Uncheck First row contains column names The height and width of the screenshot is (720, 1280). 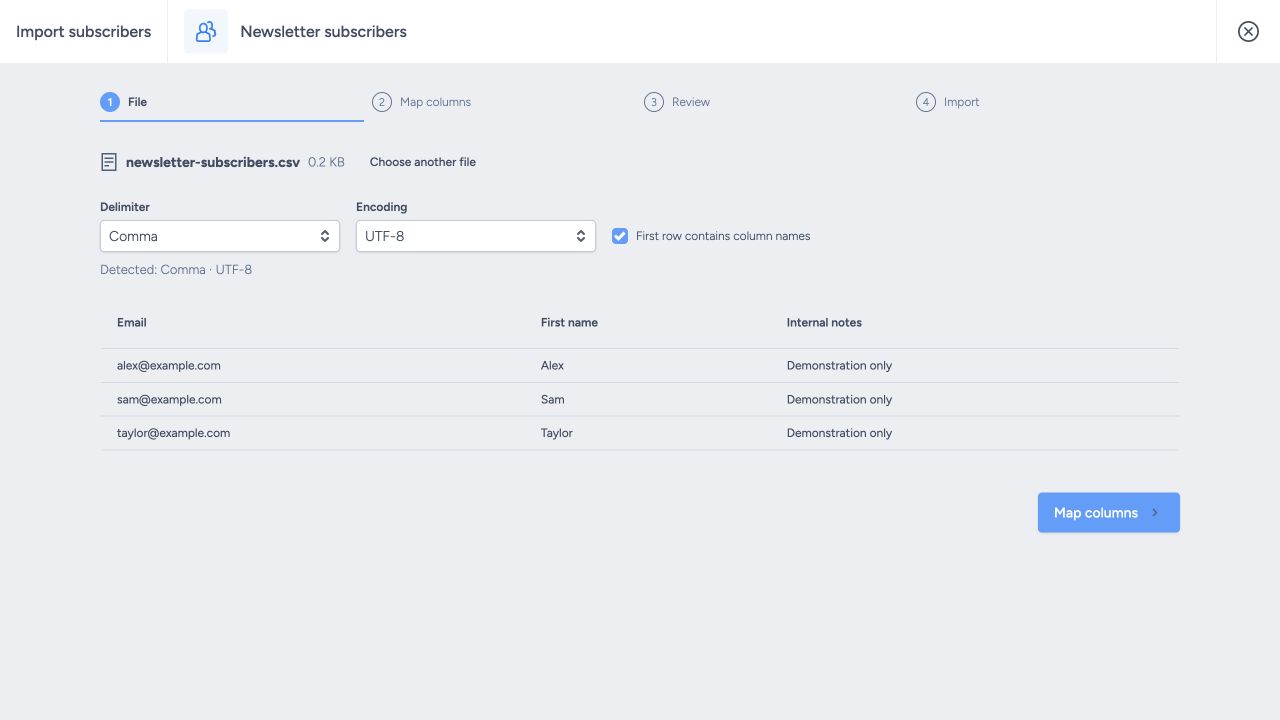coord(620,236)
